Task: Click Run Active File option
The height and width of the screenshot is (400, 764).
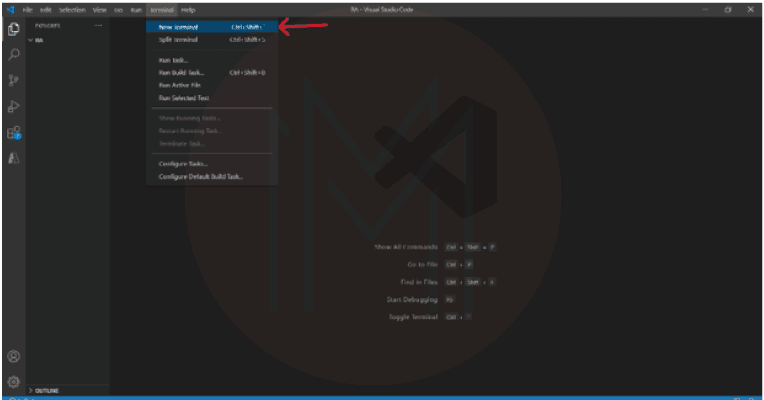Action: pyautogui.click(x=180, y=85)
